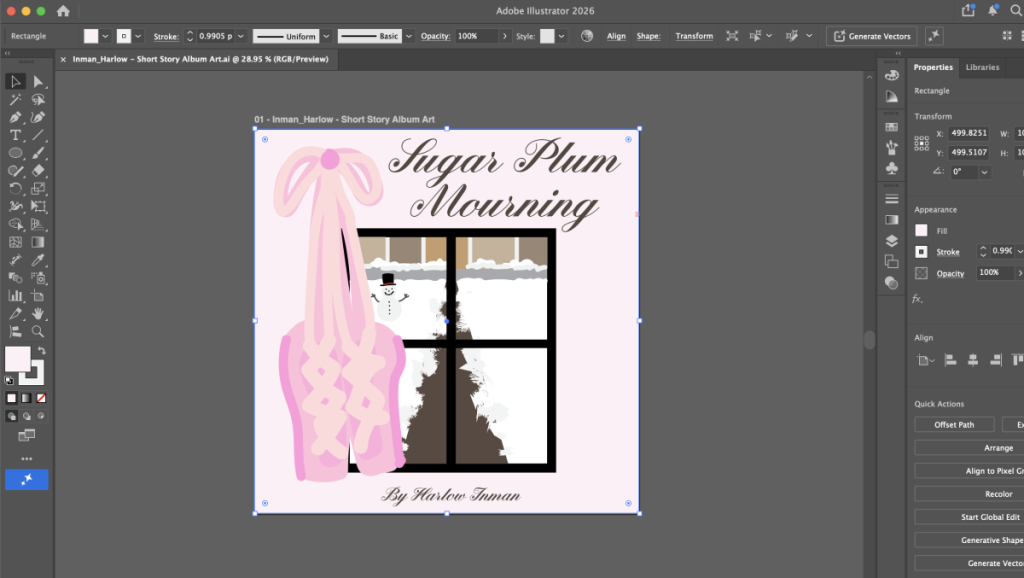1024x578 pixels.
Task: Enable Draw Normal mode
Action: click(11, 416)
